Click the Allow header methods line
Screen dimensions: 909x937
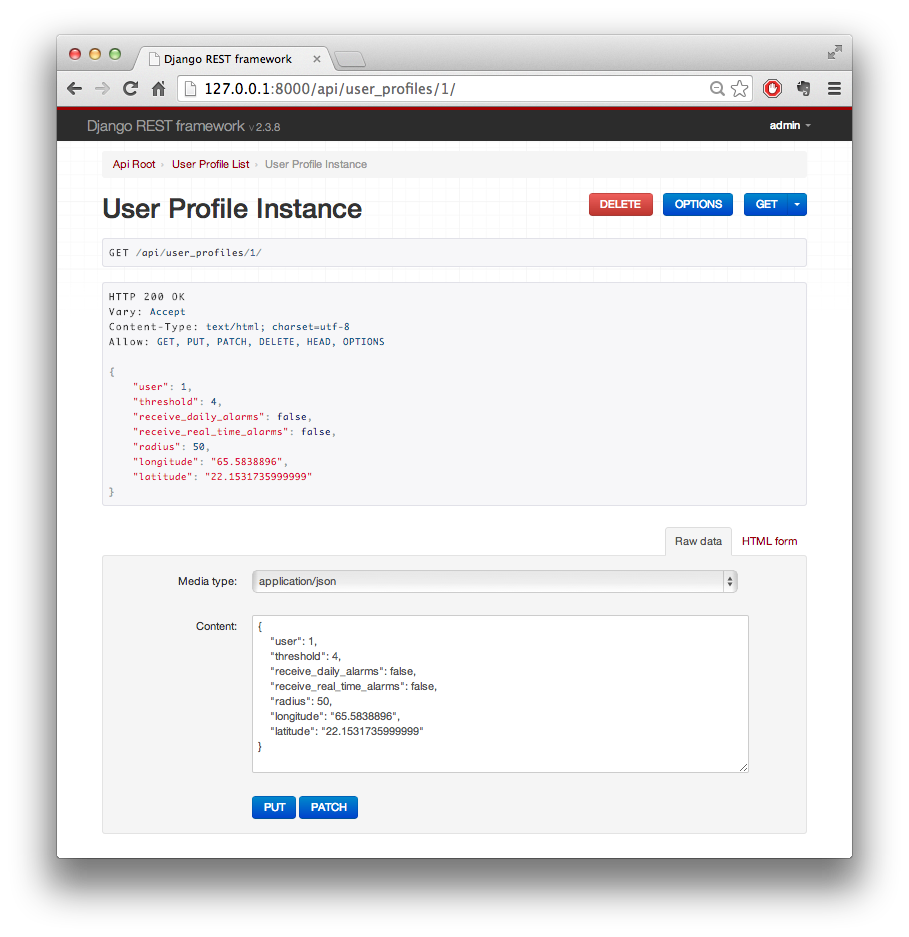click(x=247, y=342)
